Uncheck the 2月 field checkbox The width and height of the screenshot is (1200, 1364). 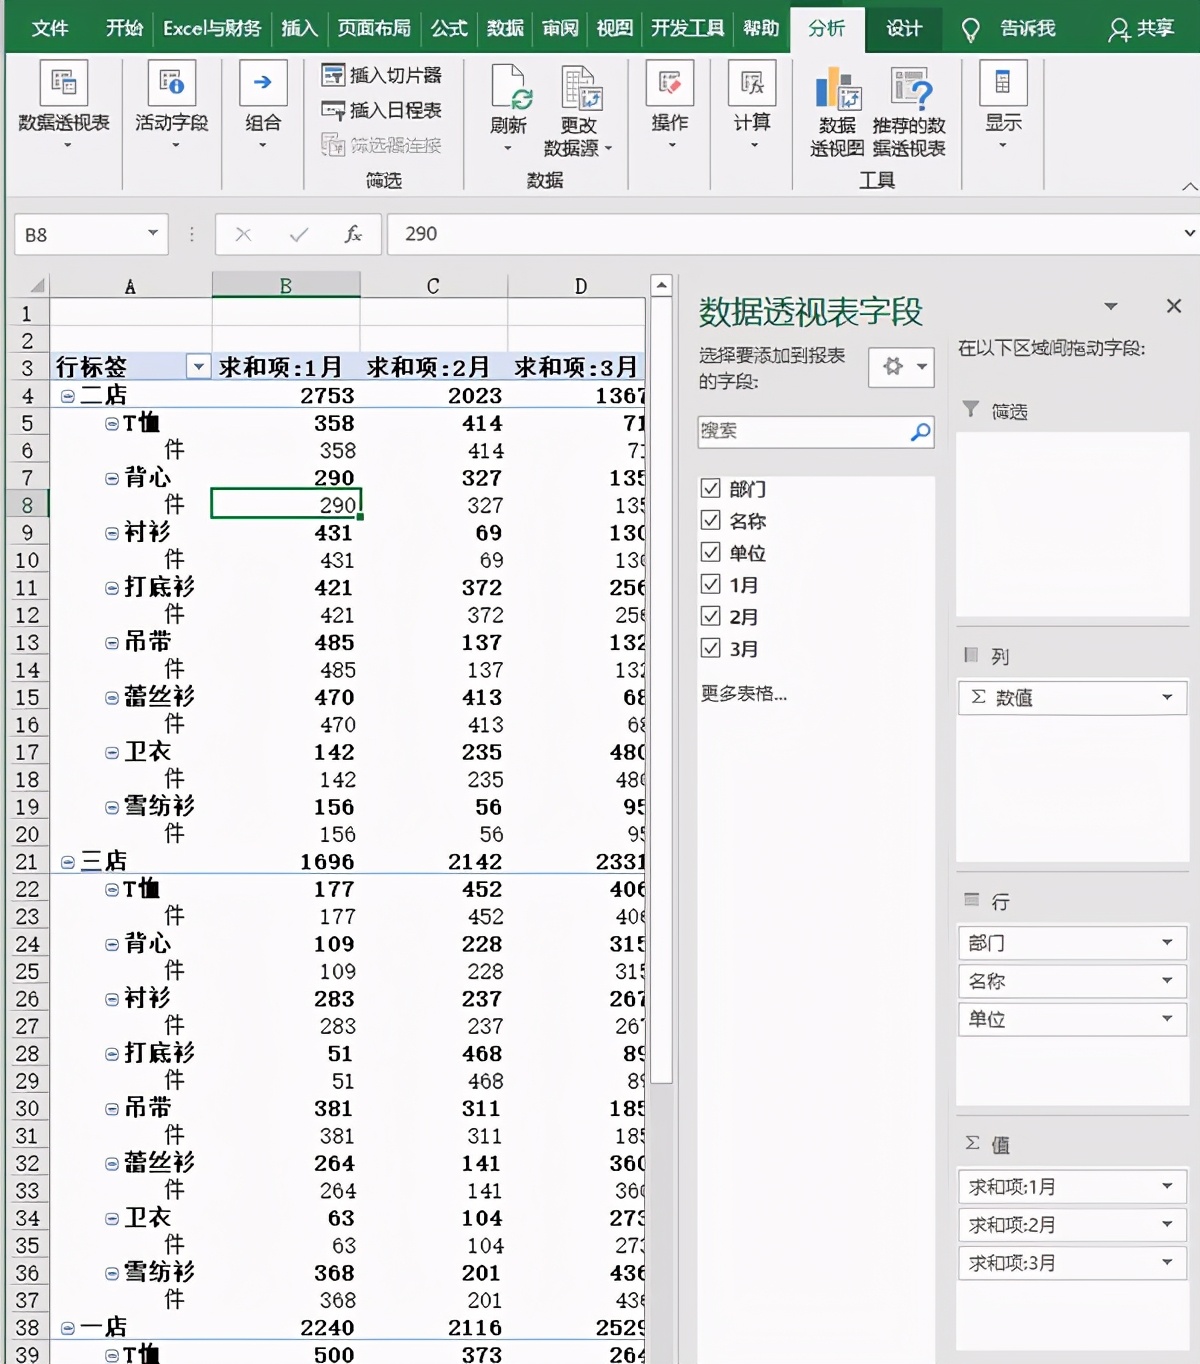(711, 616)
